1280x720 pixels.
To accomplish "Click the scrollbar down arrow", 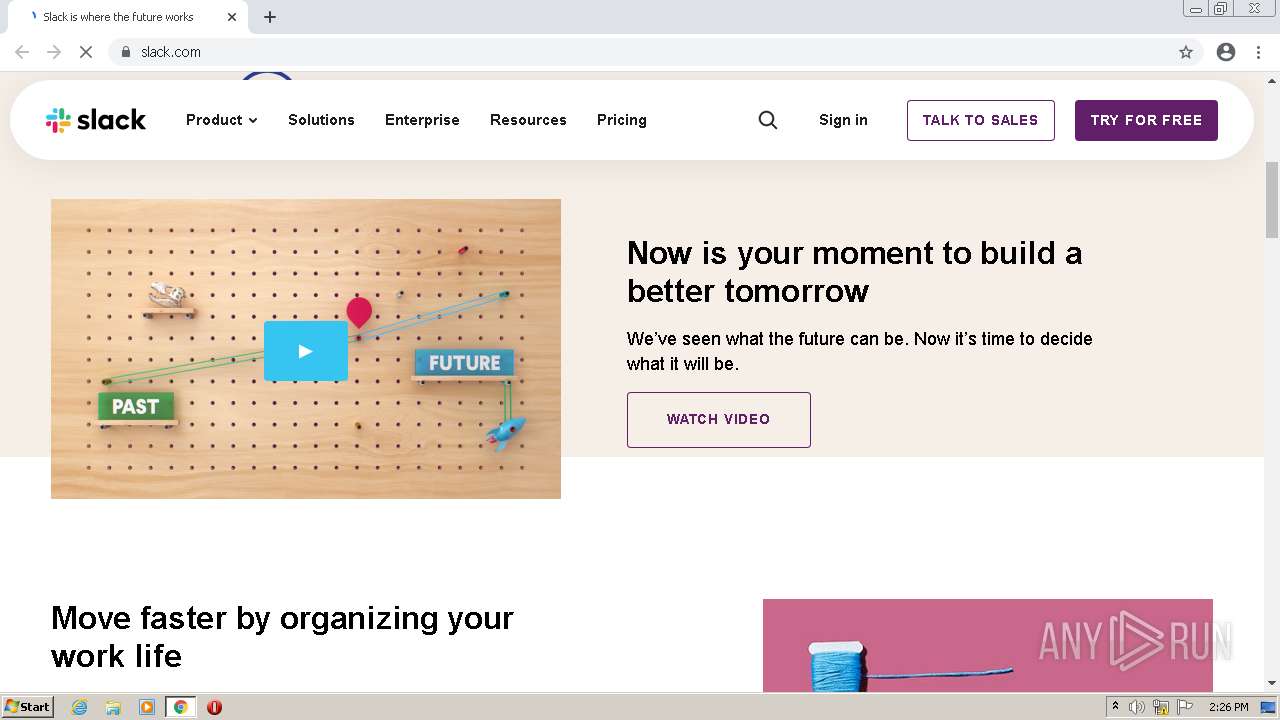I will pyautogui.click(x=1272, y=683).
